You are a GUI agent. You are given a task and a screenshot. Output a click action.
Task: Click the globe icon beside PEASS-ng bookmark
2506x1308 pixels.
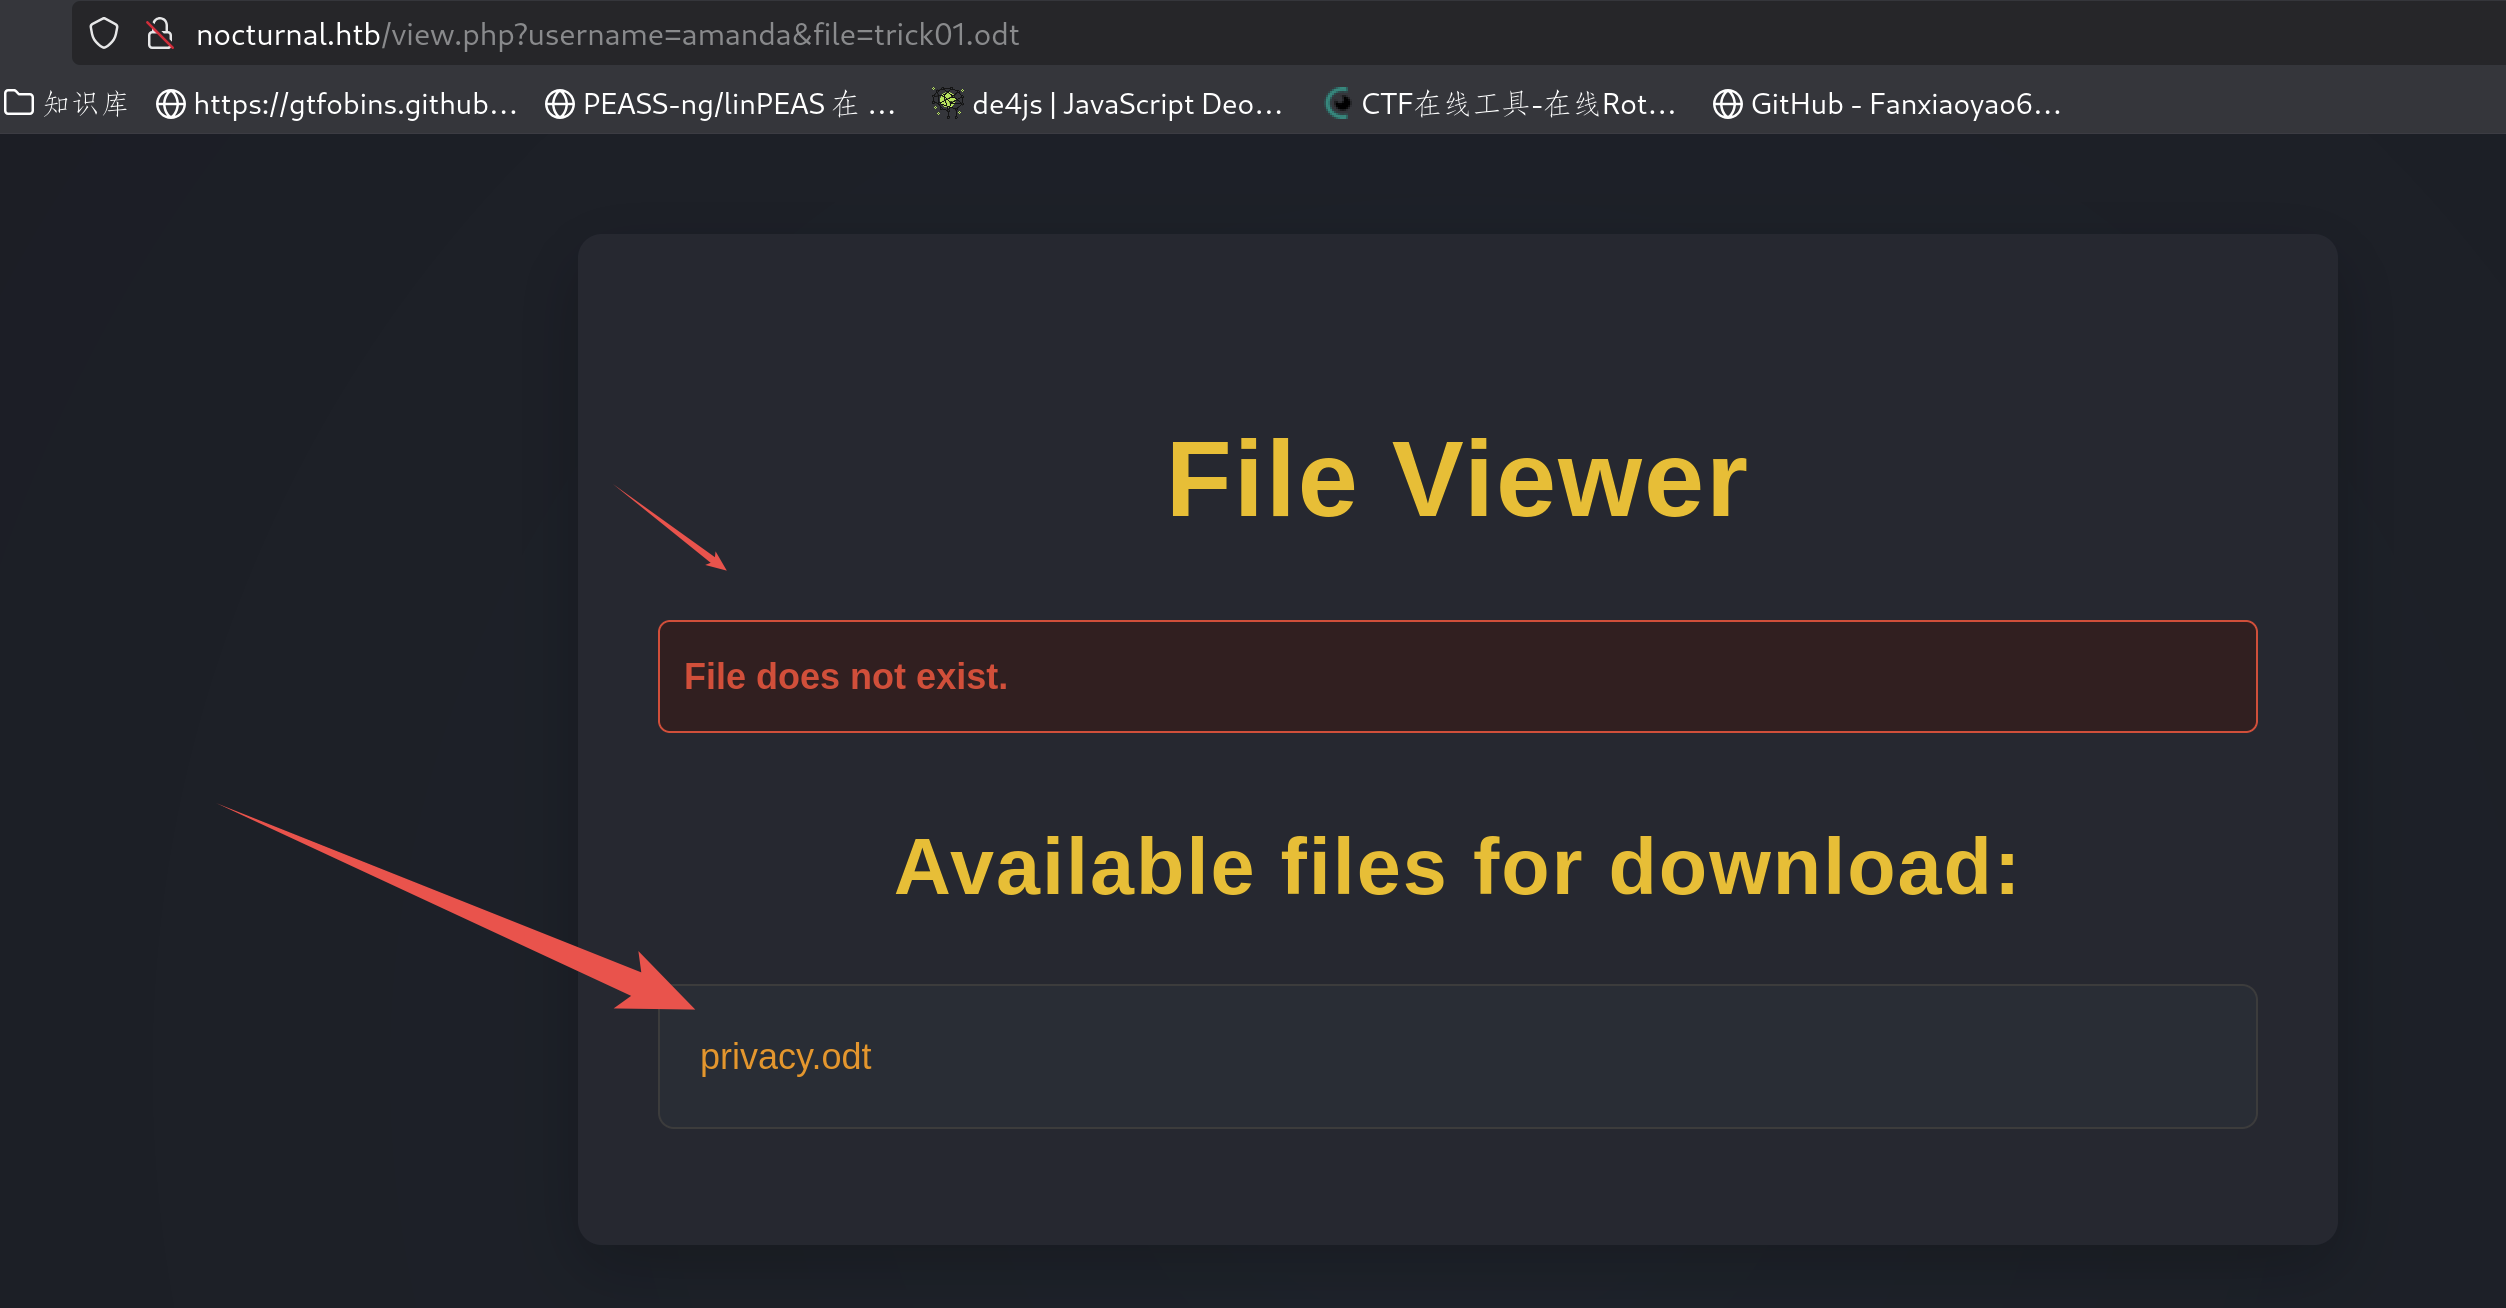coord(560,104)
